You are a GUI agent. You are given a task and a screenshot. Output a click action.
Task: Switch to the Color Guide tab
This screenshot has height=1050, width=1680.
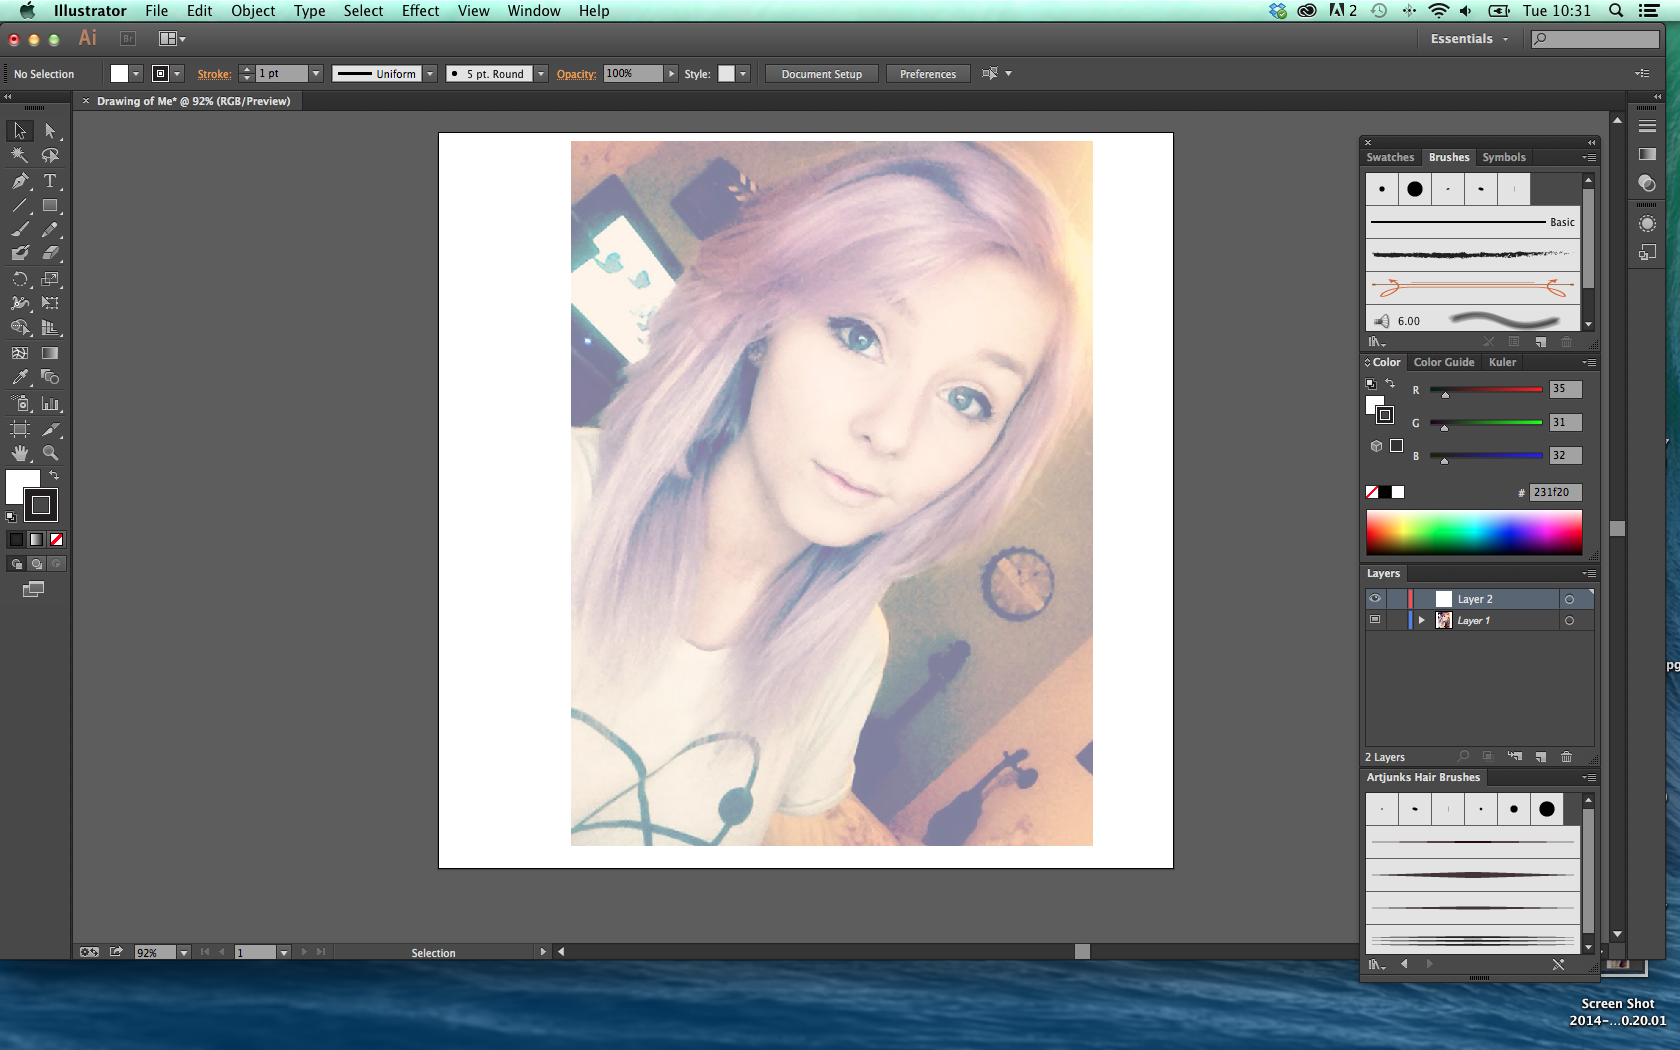[x=1444, y=362]
